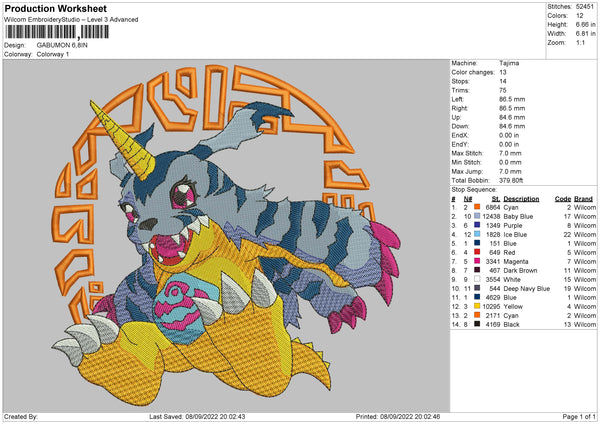
Task: Click the 'Description' column header
Action: [521, 199]
